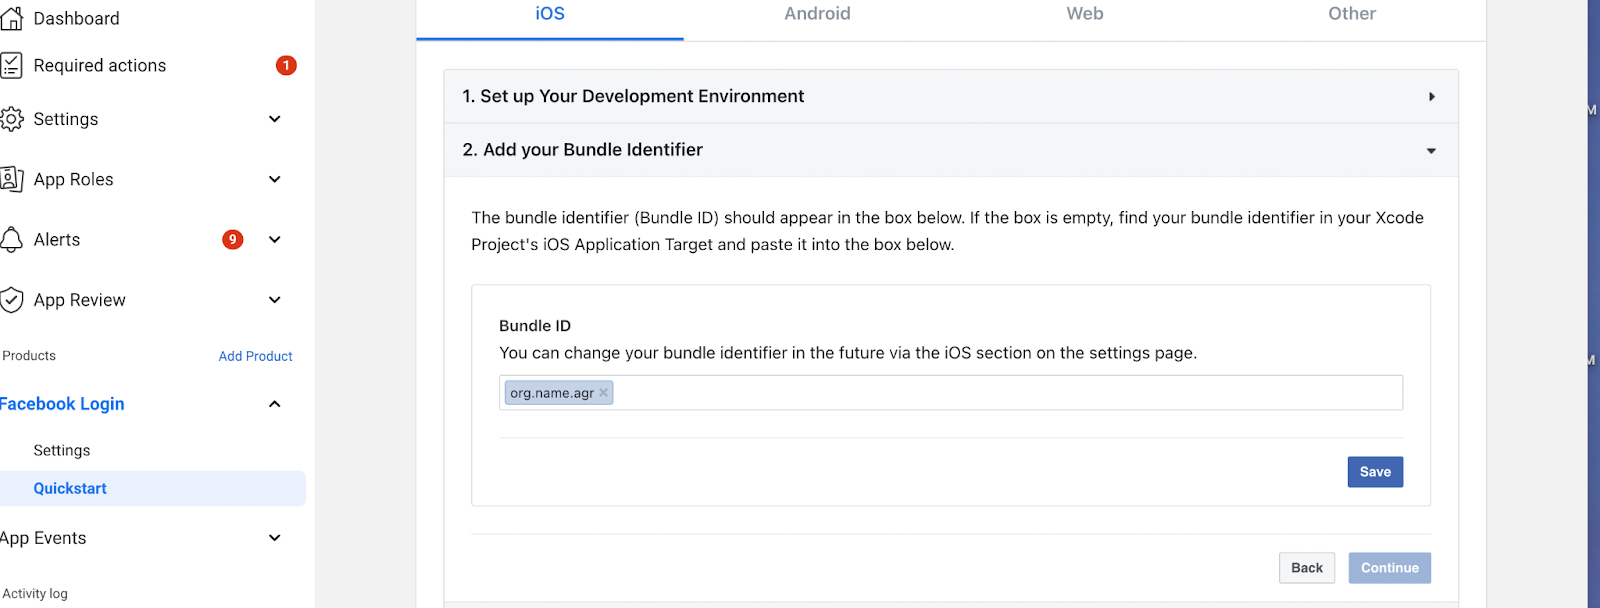Open Required actions in the sidebar
1600x608 pixels.
pos(100,65)
